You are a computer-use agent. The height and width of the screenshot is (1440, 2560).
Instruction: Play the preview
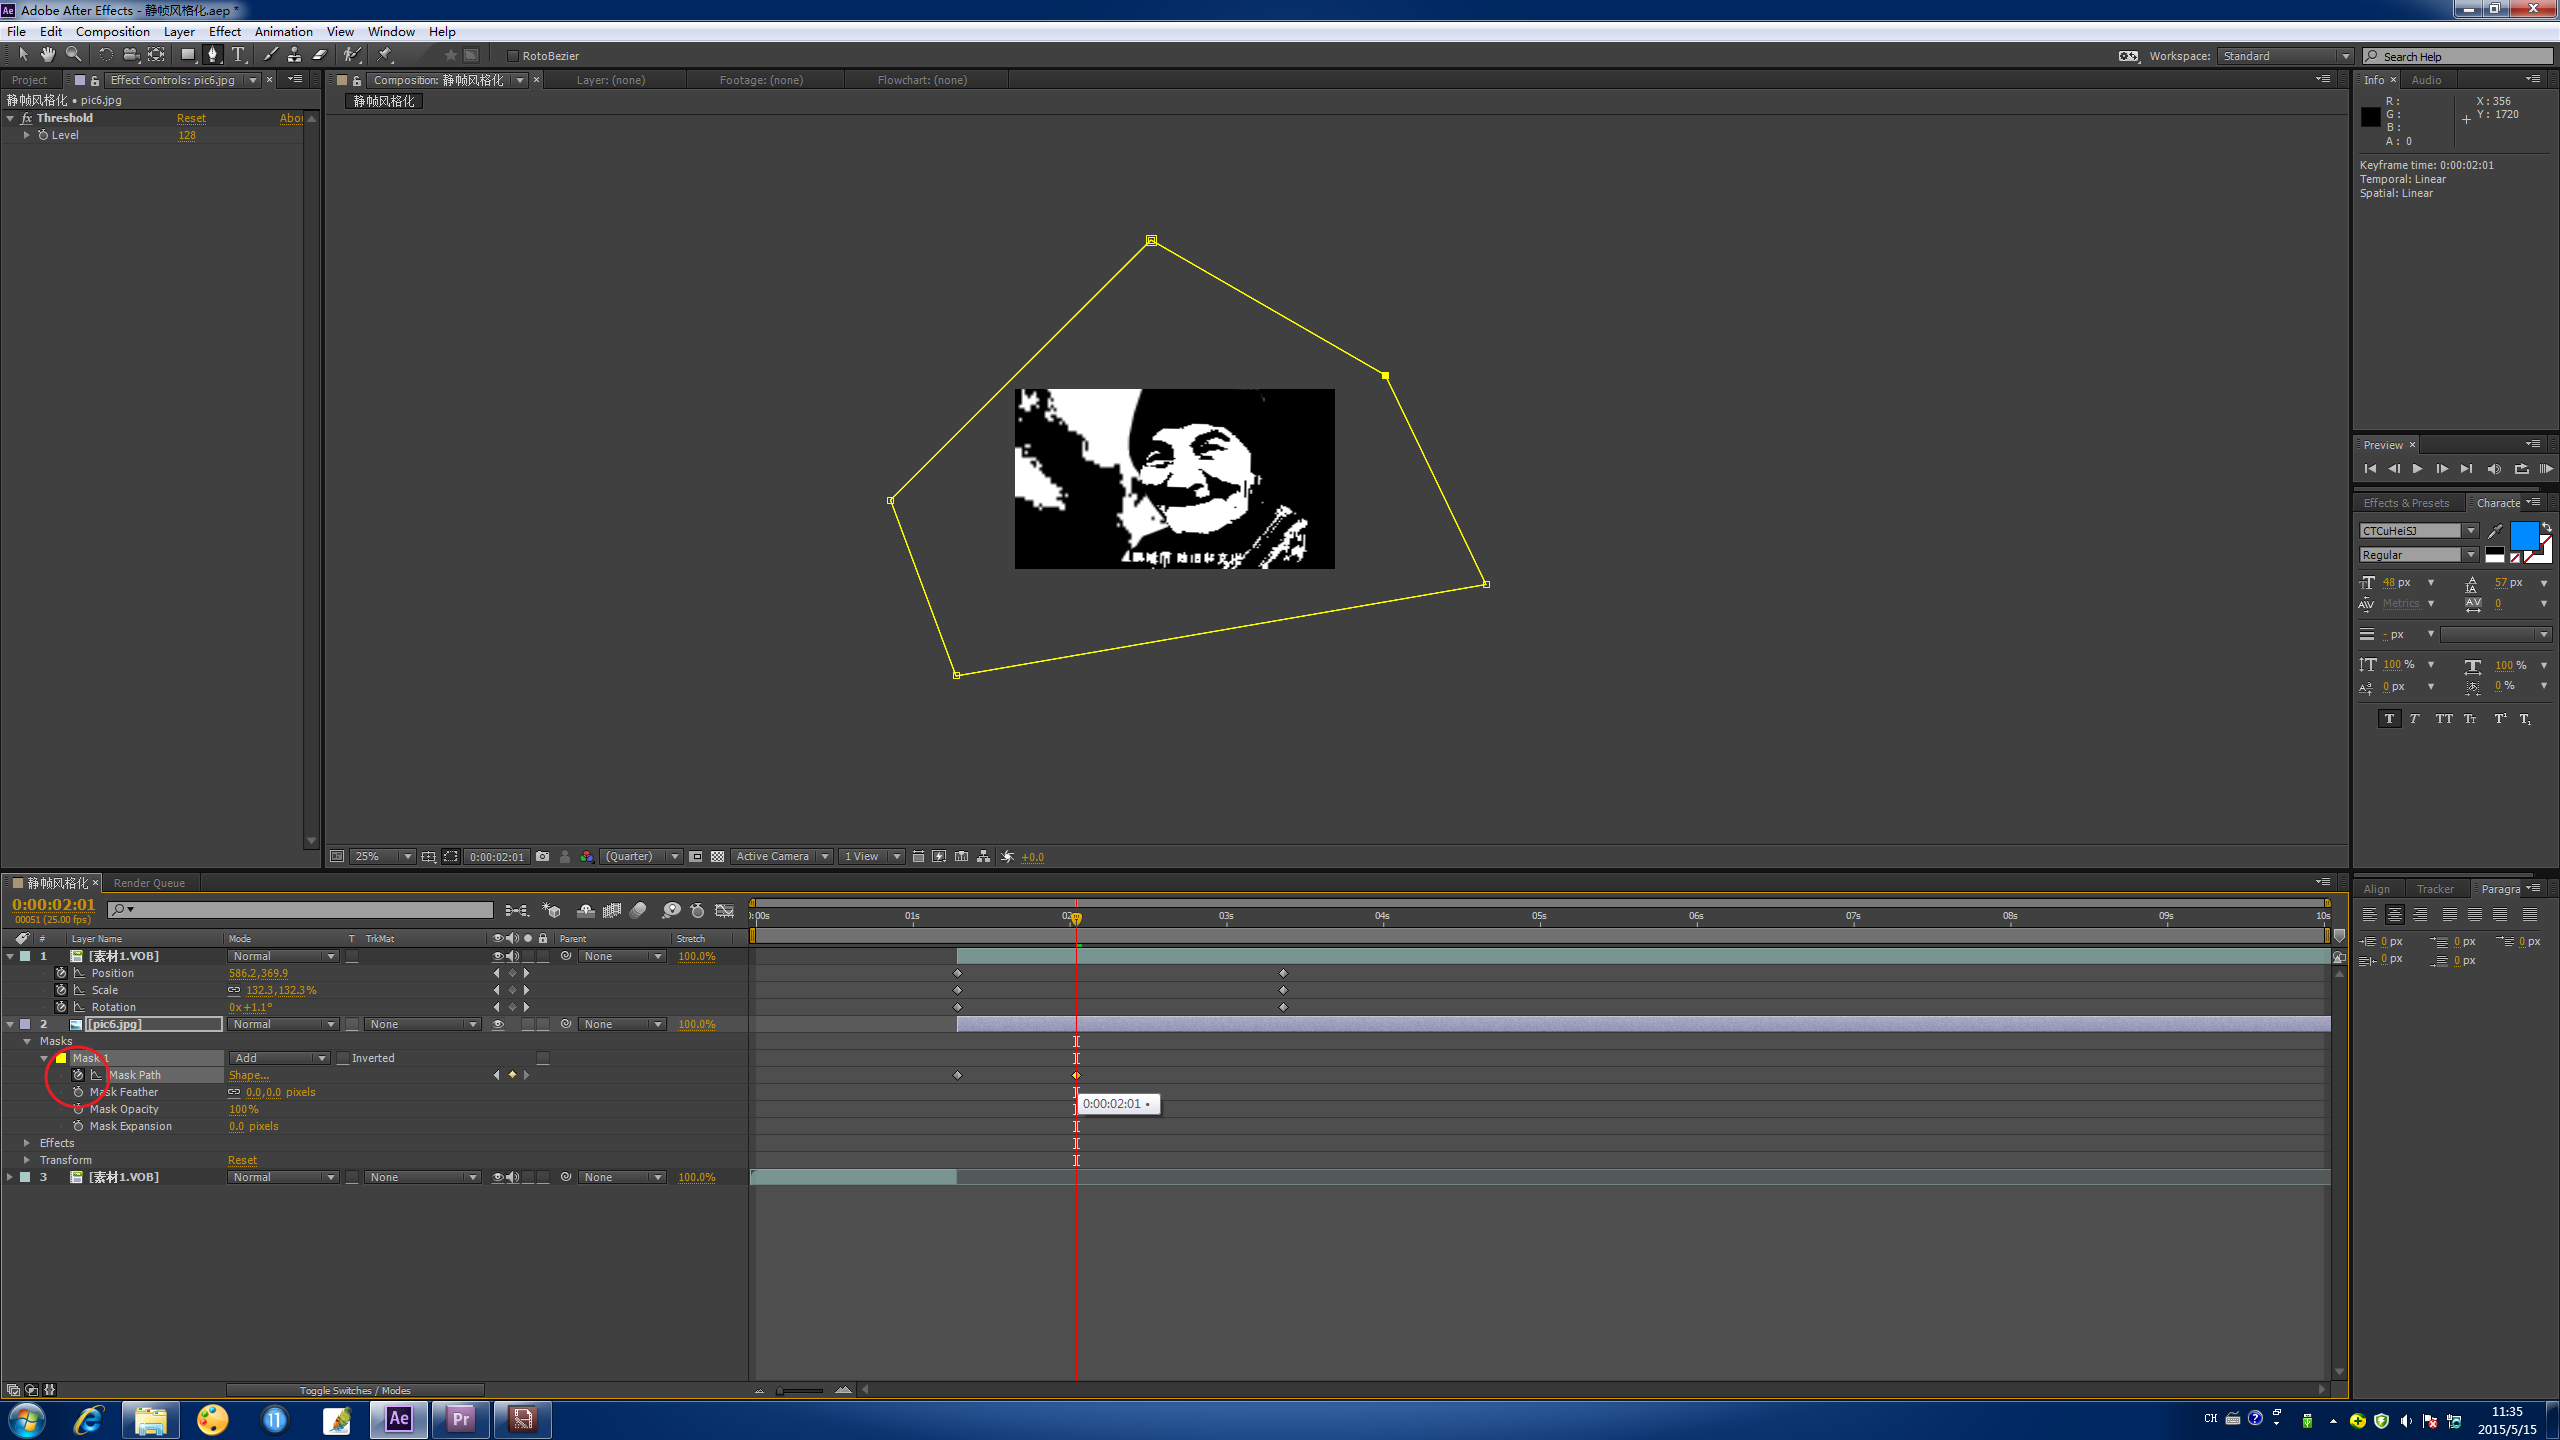[x=2417, y=469]
